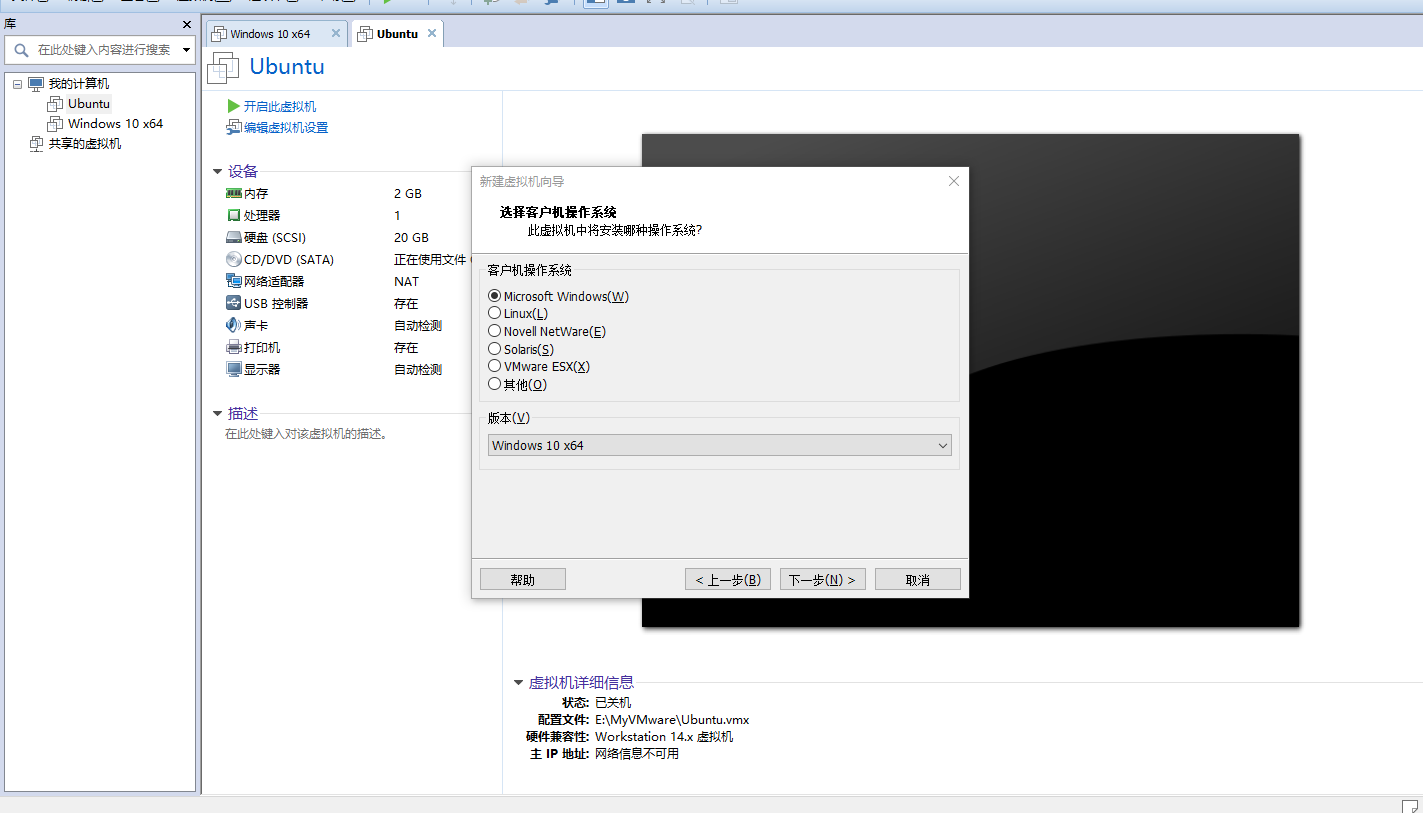Click the 描述 text field placeholder

coord(306,434)
